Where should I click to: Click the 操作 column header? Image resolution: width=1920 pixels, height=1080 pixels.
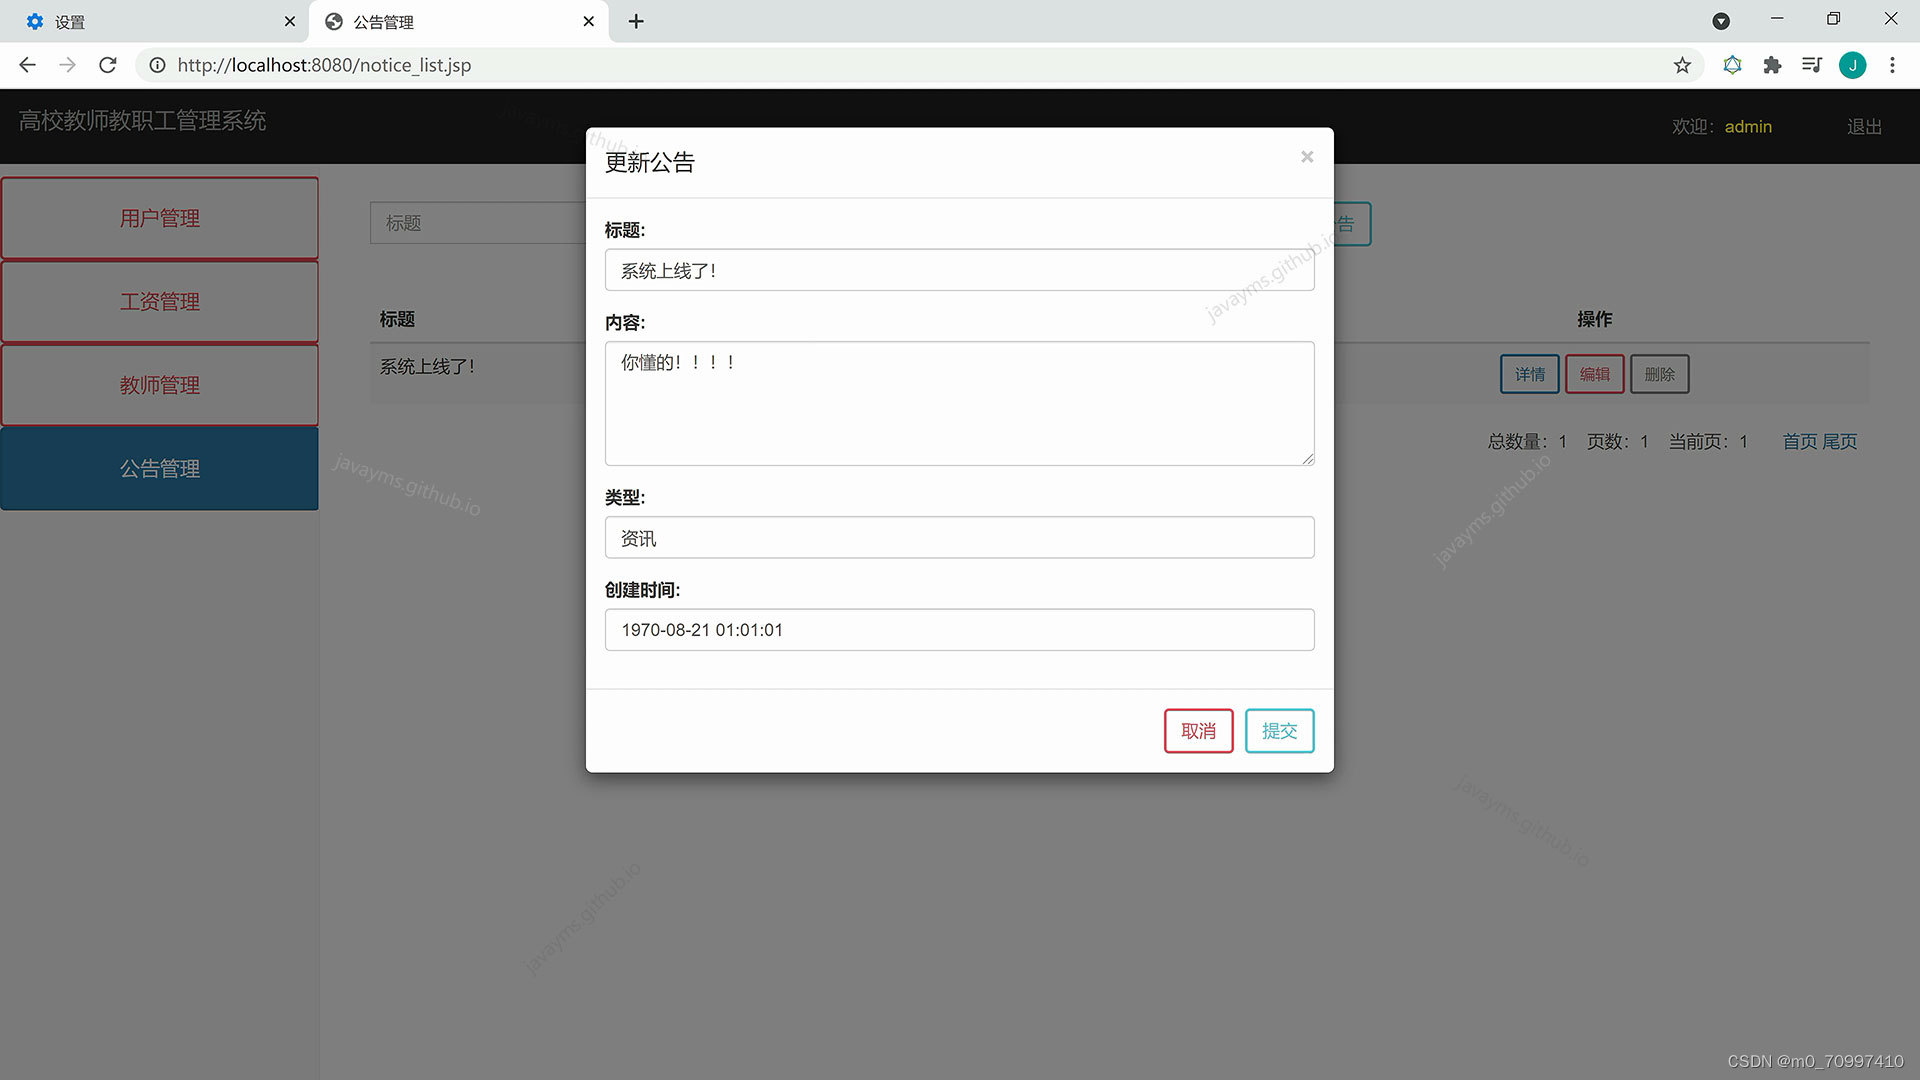(1594, 319)
